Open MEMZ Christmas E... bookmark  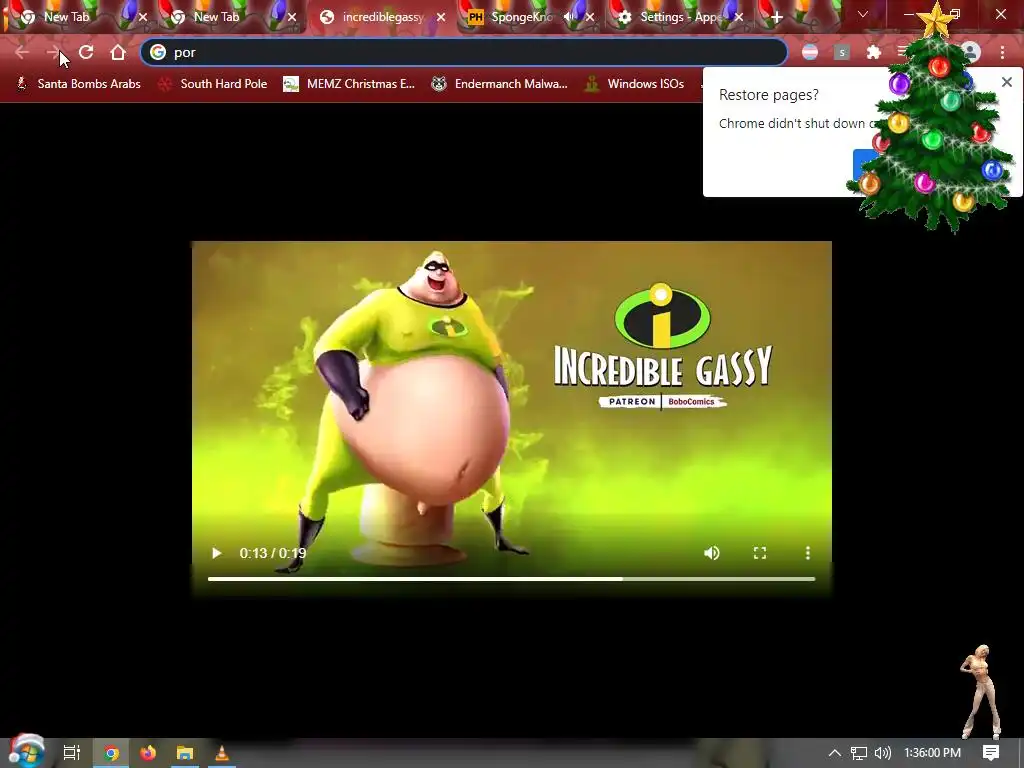349,84
